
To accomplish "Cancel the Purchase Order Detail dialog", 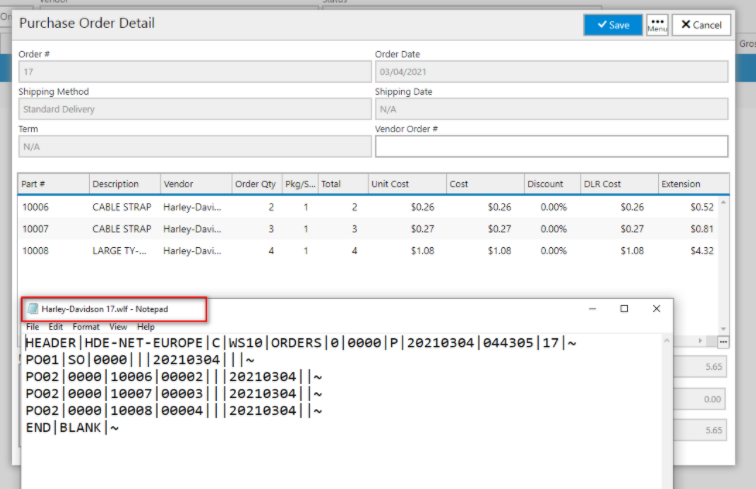I will [701, 25].
